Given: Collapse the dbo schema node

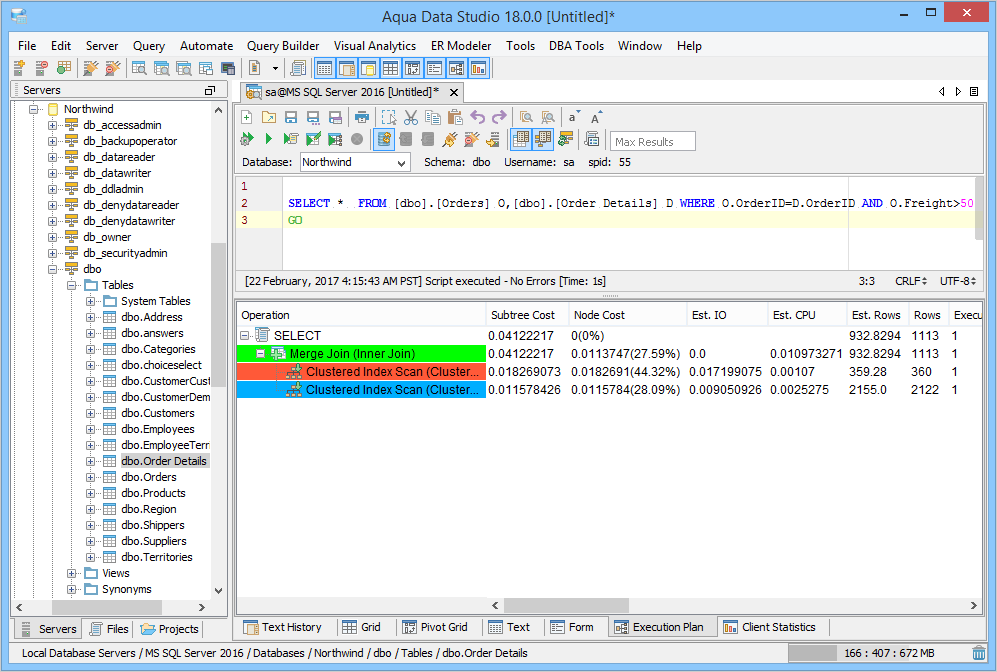Looking at the screenshot, I should (x=52, y=270).
